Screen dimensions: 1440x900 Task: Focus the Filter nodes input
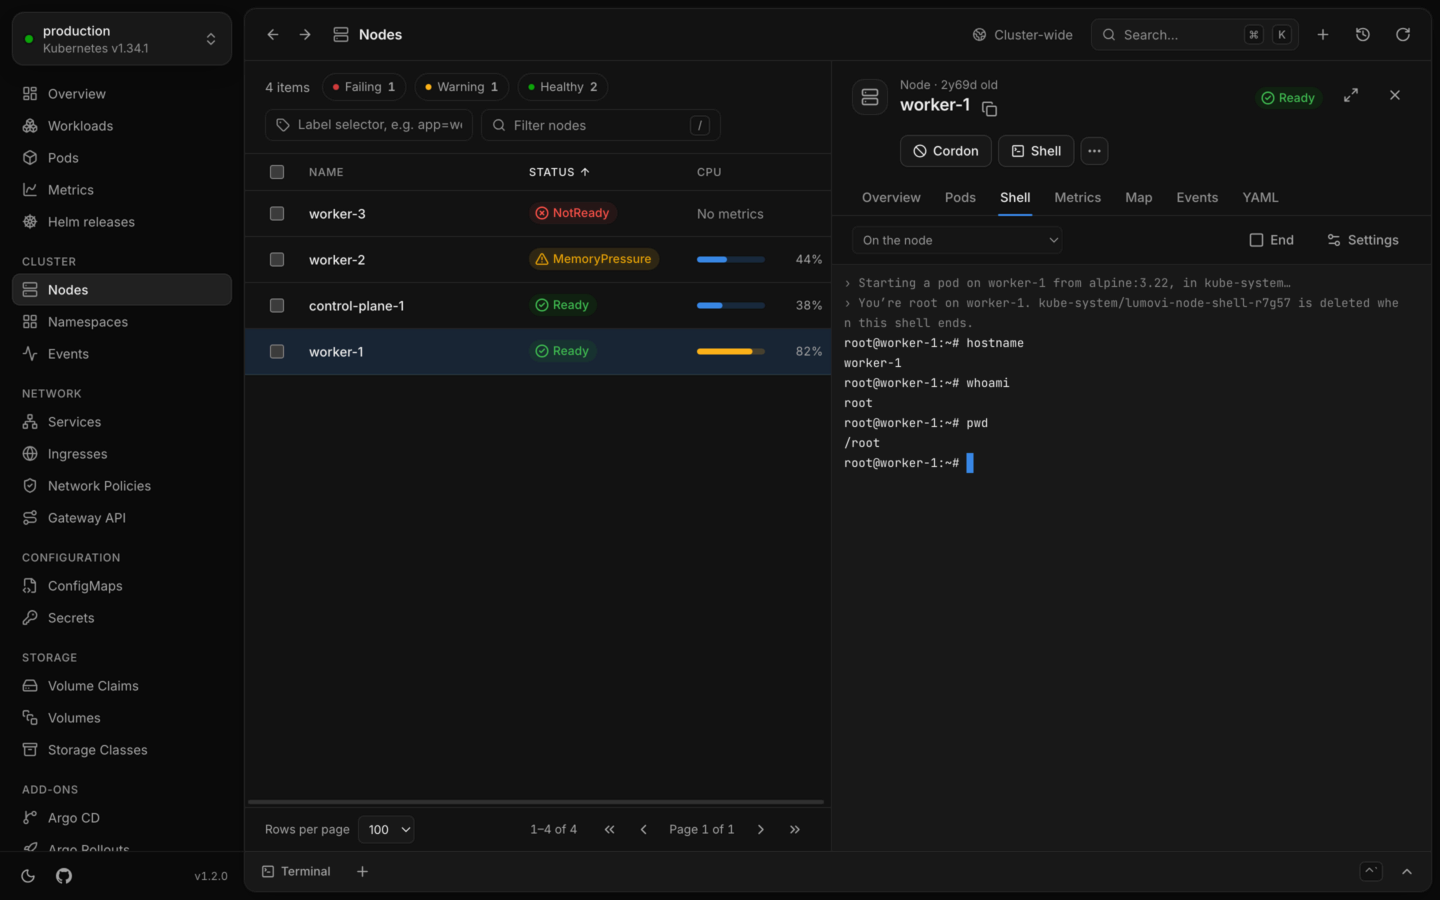coord(601,125)
